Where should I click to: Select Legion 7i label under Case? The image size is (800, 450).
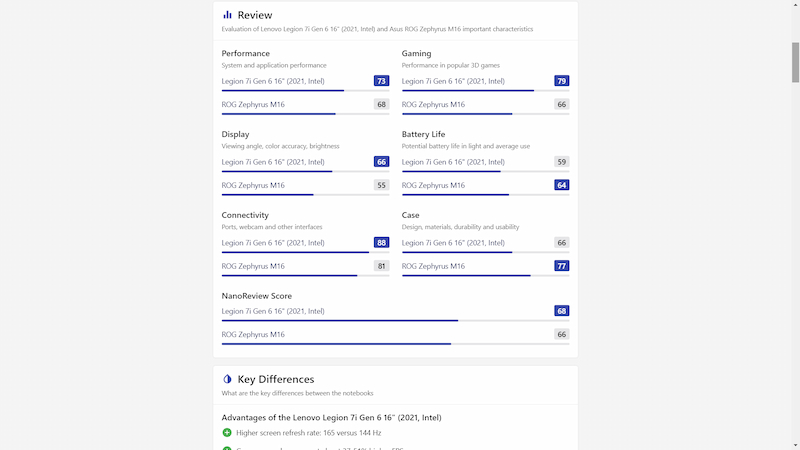[x=453, y=243]
